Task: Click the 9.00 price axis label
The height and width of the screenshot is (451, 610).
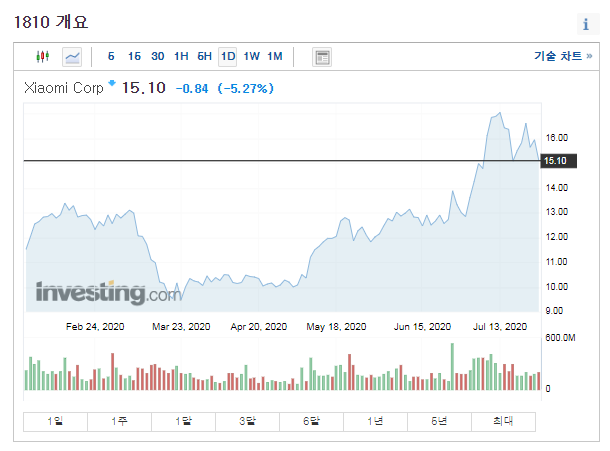Action: [554, 311]
